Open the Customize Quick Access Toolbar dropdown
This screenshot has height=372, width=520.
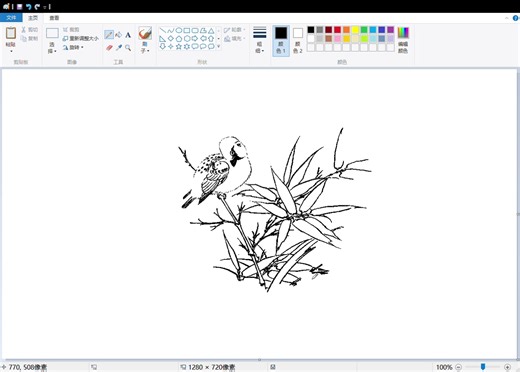(x=45, y=7)
